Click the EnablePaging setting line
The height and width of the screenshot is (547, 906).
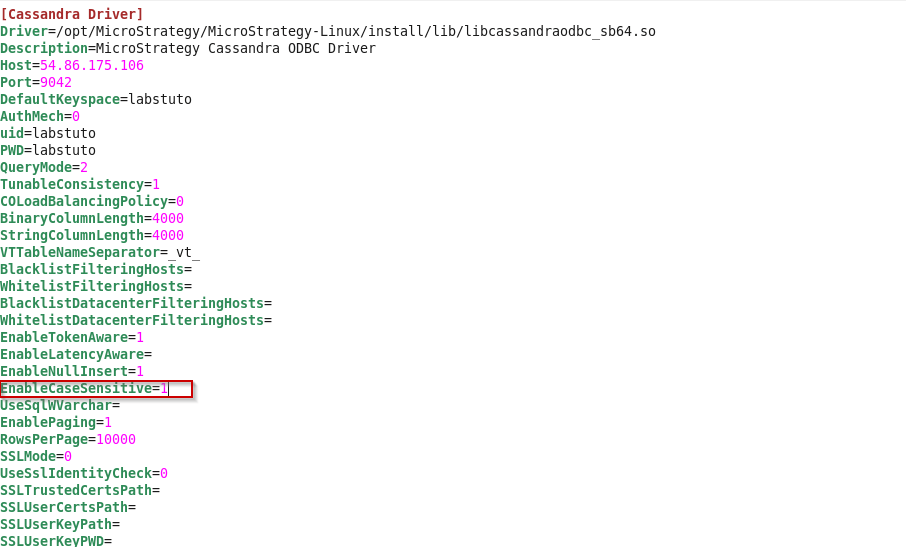56,422
